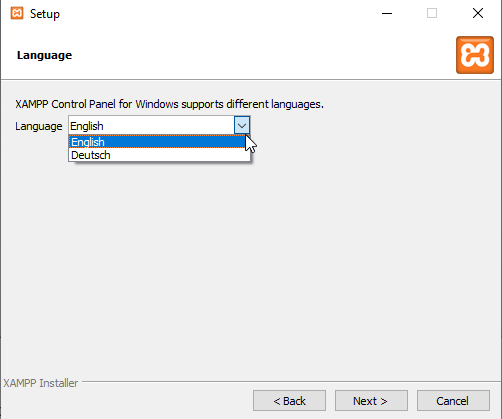Viewport: 502px width, 419px height.
Task: Click the 'XAMPP Control Panel for Windows' description
Action: [x=169, y=104]
